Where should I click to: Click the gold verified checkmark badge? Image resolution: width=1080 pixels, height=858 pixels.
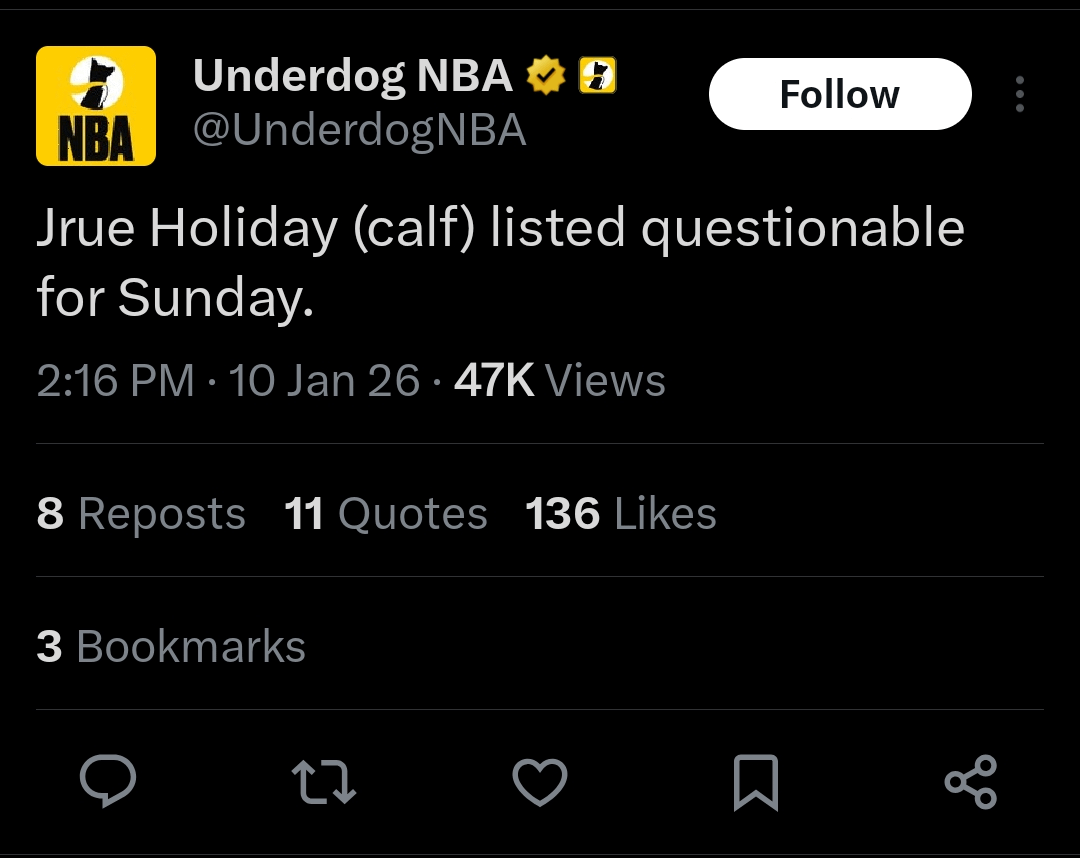point(545,73)
